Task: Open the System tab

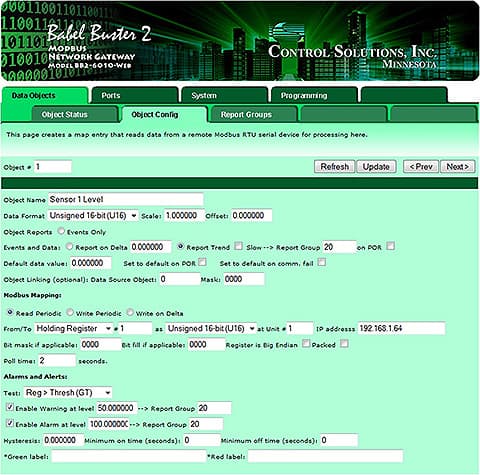Action: pyautogui.click(x=225, y=96)
